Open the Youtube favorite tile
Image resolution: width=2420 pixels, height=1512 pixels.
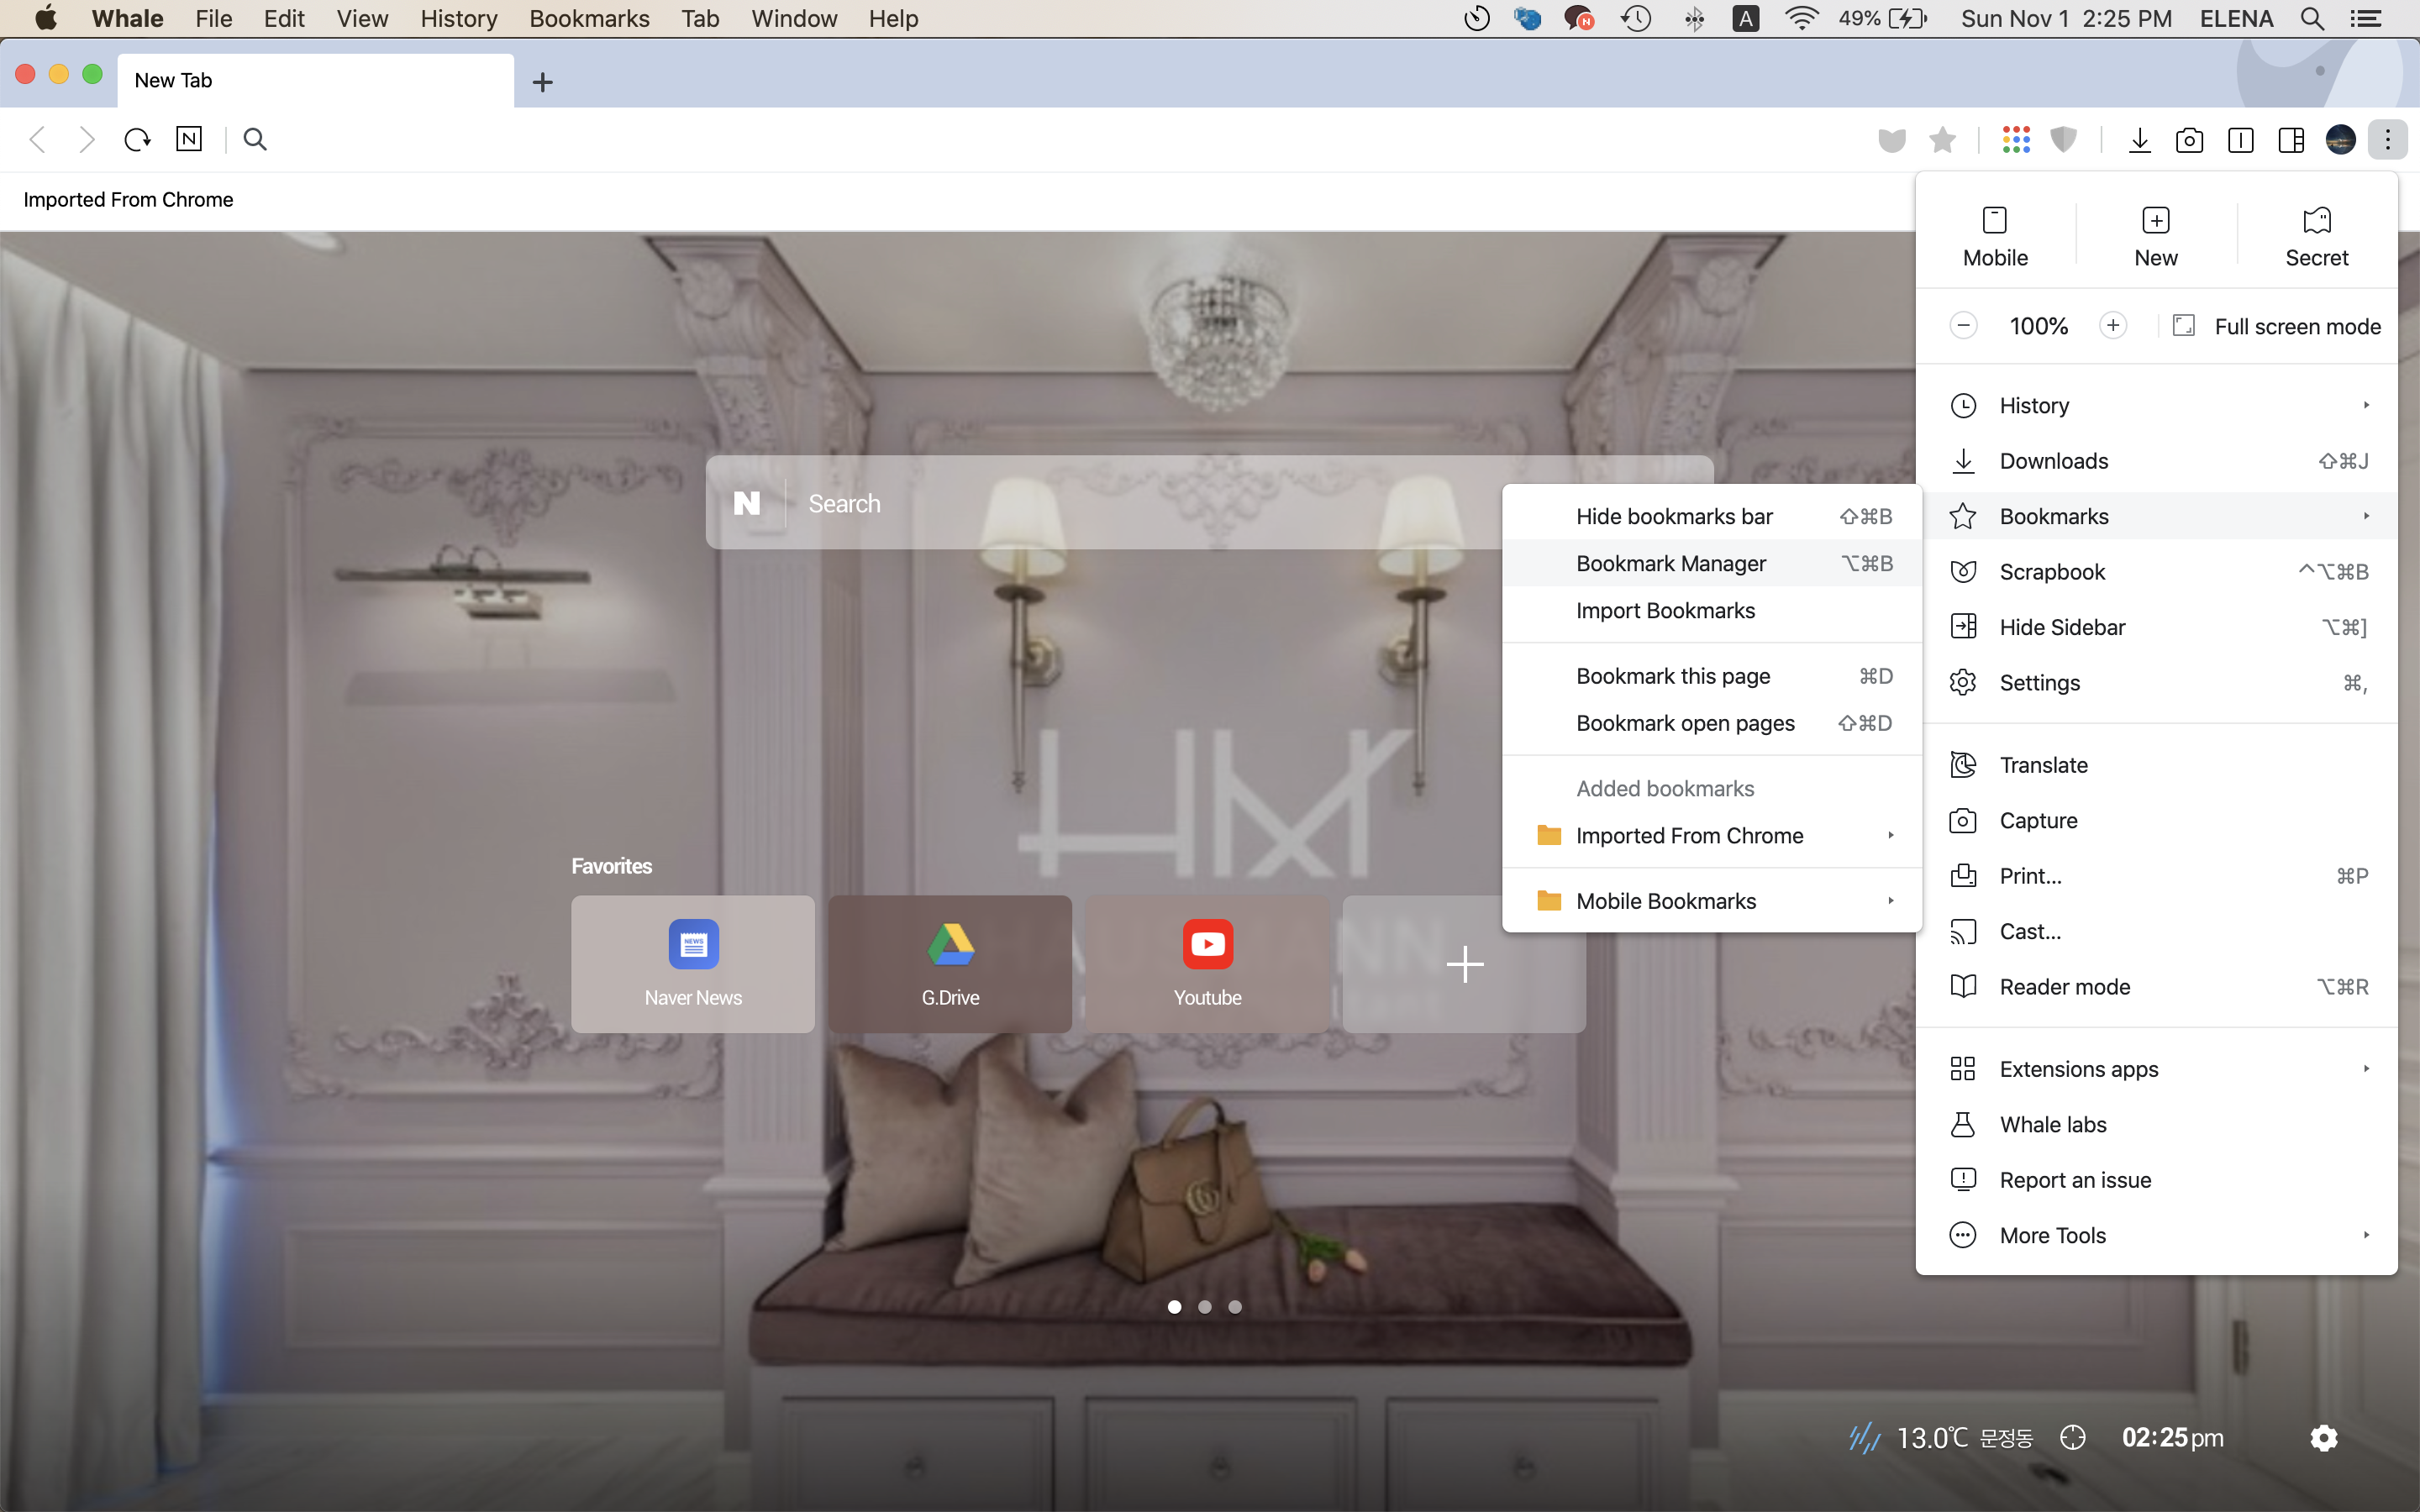coord(1207,963)
